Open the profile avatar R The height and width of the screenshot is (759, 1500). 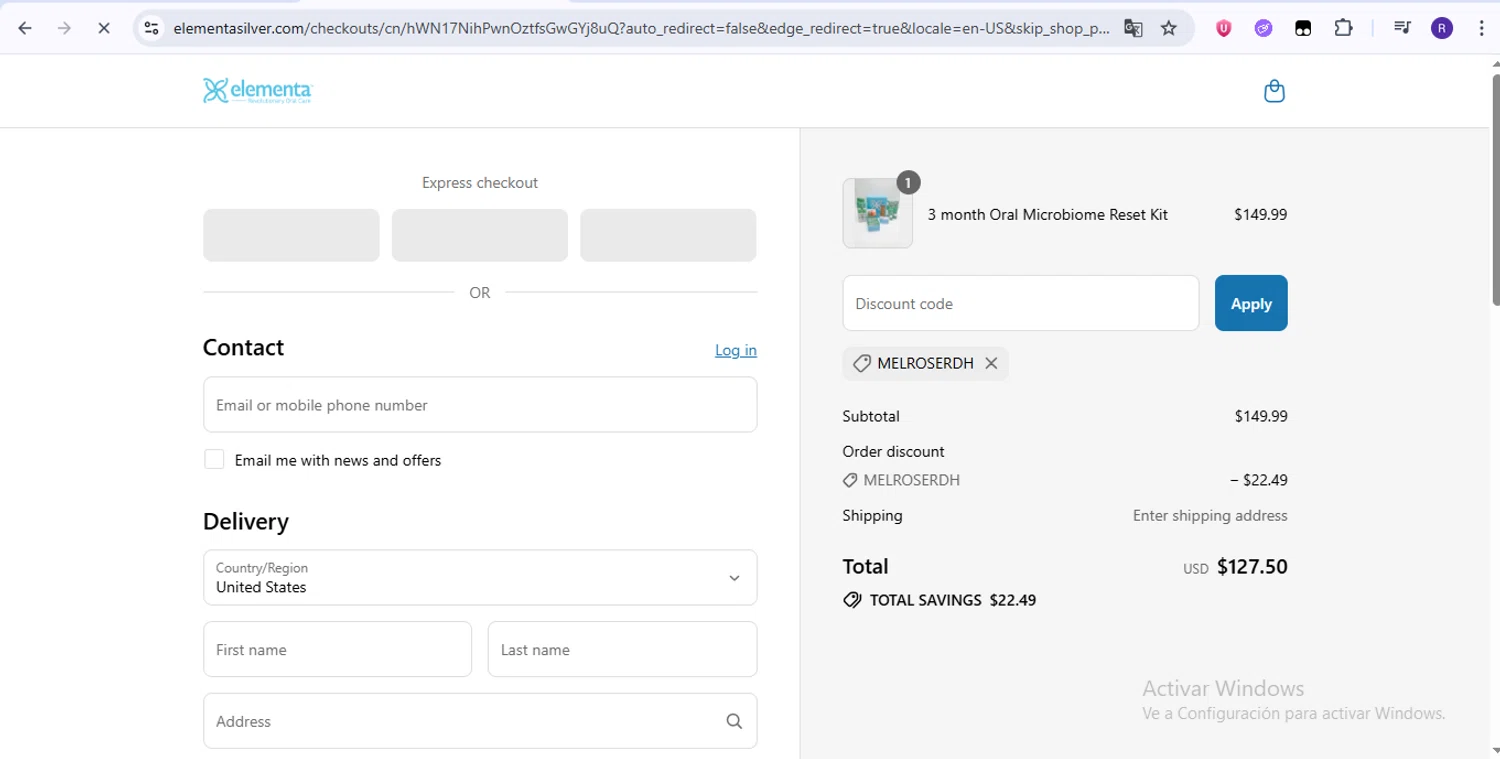pyautogui.click(x=1442, y=28)
